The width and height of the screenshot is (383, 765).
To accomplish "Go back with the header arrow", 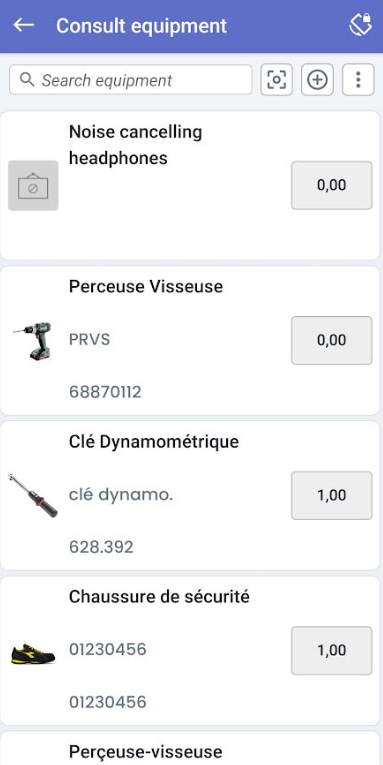I will [x=23, y=25].
